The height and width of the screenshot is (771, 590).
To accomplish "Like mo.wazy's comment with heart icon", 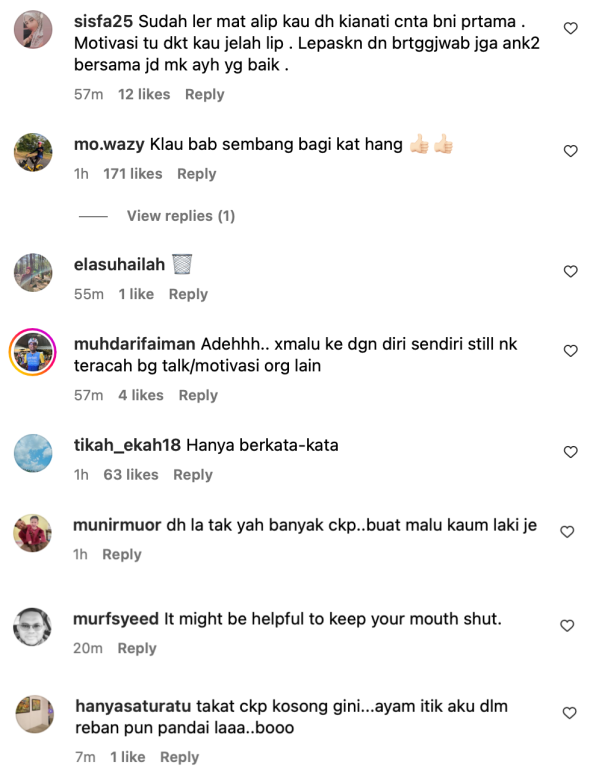I will [570, 151].
